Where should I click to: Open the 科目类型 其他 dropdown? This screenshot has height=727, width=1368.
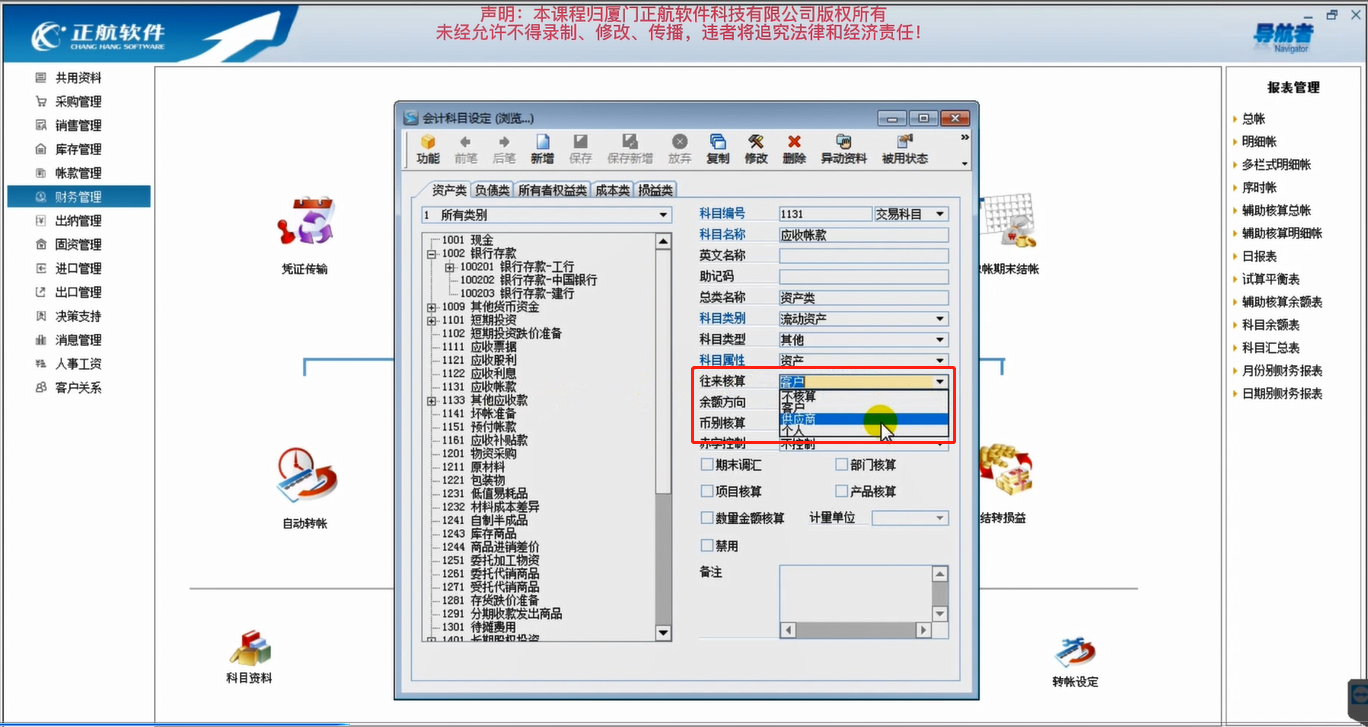[x=940, y=340]
